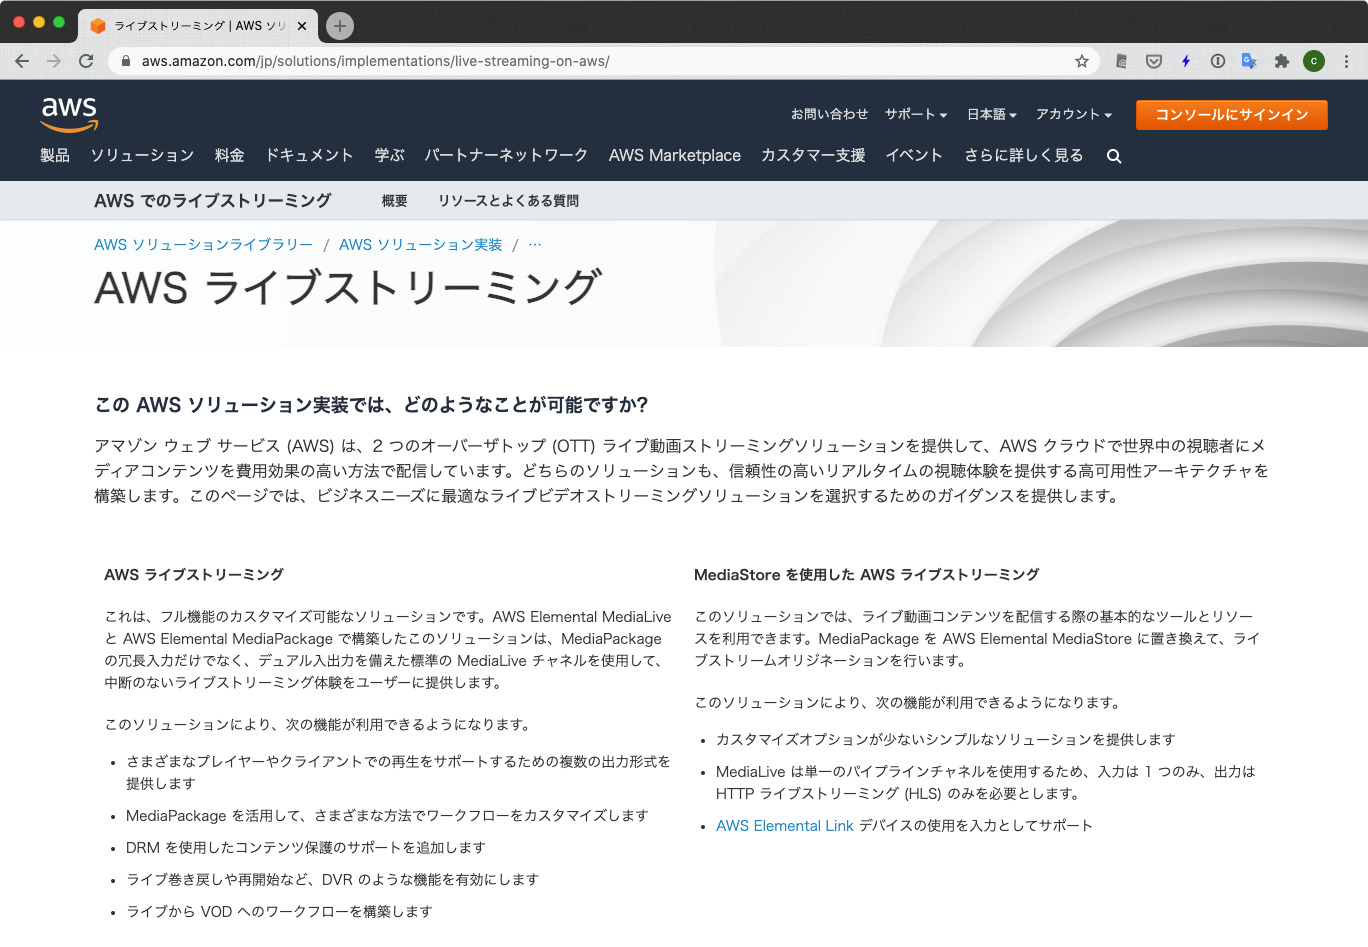This screenshot has width=1368, height=947.
Task: Open the Google Translate extension
Action: (x=1249, y=61)
